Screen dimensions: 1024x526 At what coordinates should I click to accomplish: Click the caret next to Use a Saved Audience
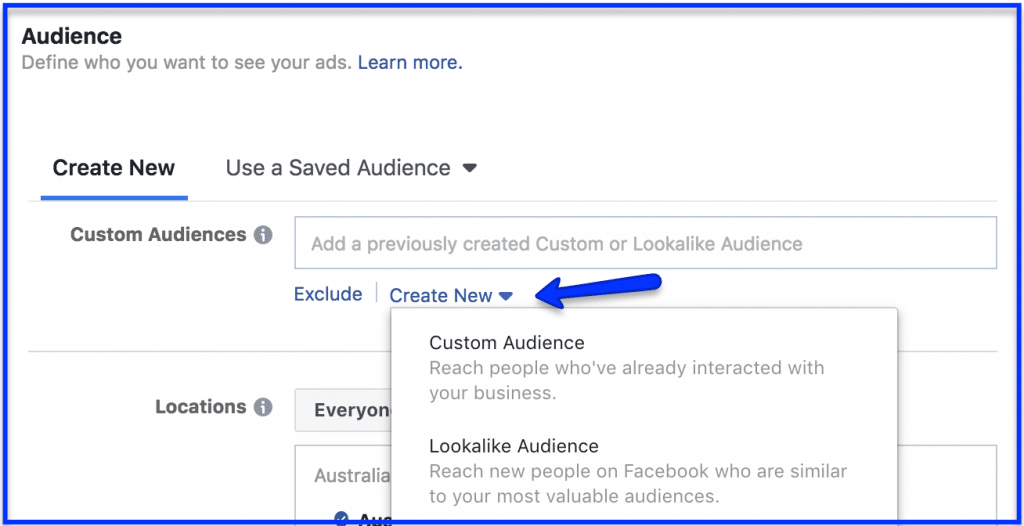(x=469, y=169)
